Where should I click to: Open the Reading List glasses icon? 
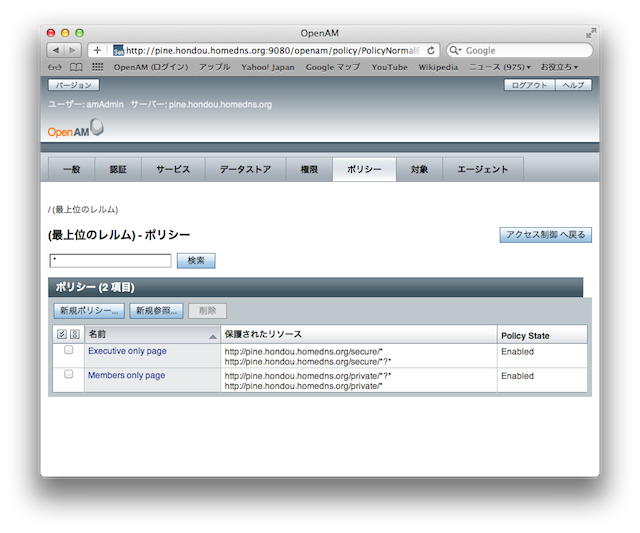point(55,67)
